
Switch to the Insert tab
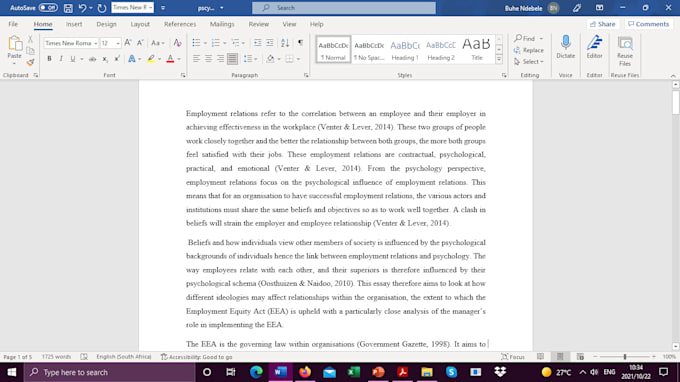pos(74,24)
